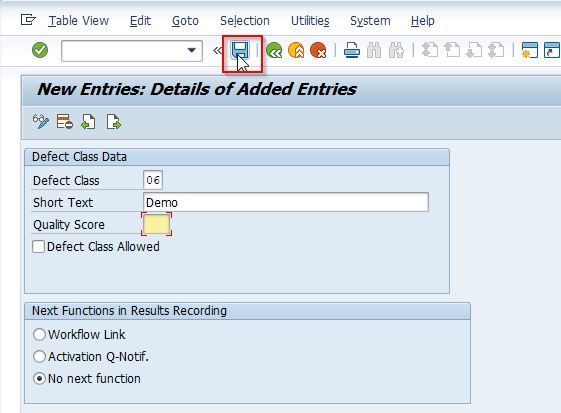
Task: Click the Defect Class Data group header
Action: point(237,157)
